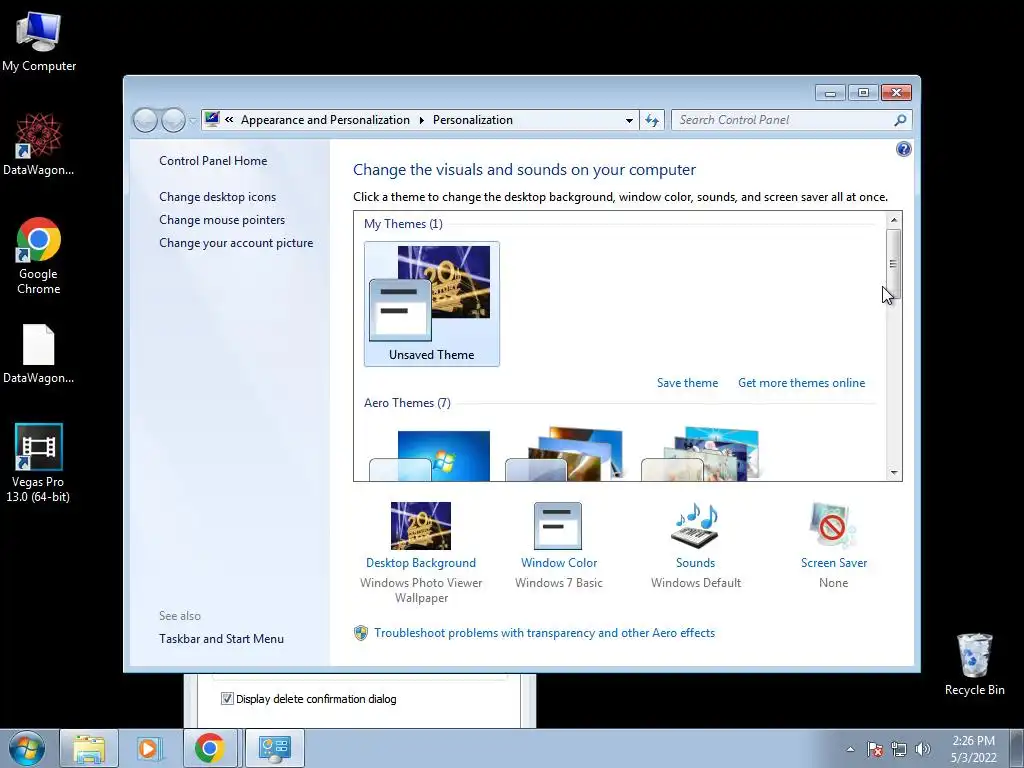Screen dimensions: 1024x768
Task: Open Taskbar and Start Menu link
Action: point(221,639)
